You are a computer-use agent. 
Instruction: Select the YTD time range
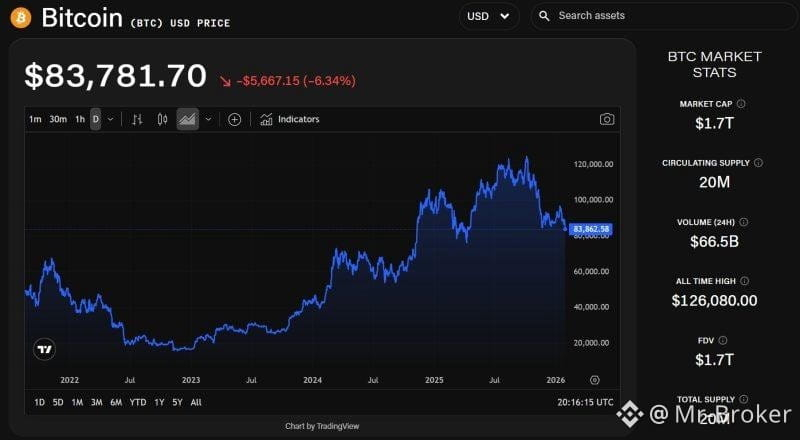pyautogui.click(x=138, y=402)
